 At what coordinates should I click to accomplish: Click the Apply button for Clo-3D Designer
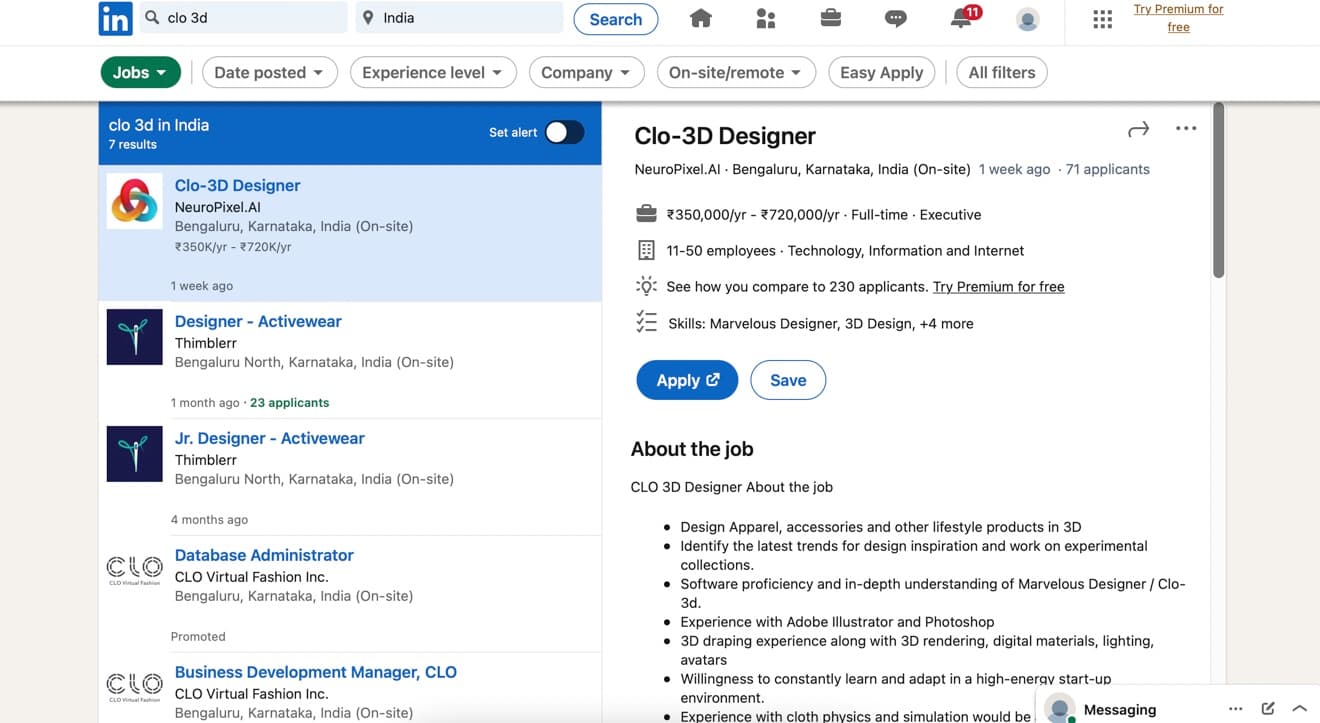(x=687, y=380)
